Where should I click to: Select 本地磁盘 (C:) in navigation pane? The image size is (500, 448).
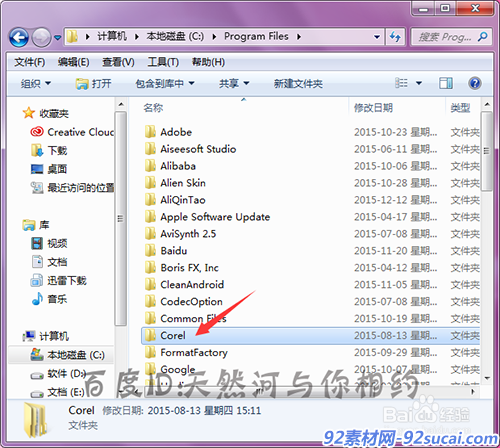(67, 355)
